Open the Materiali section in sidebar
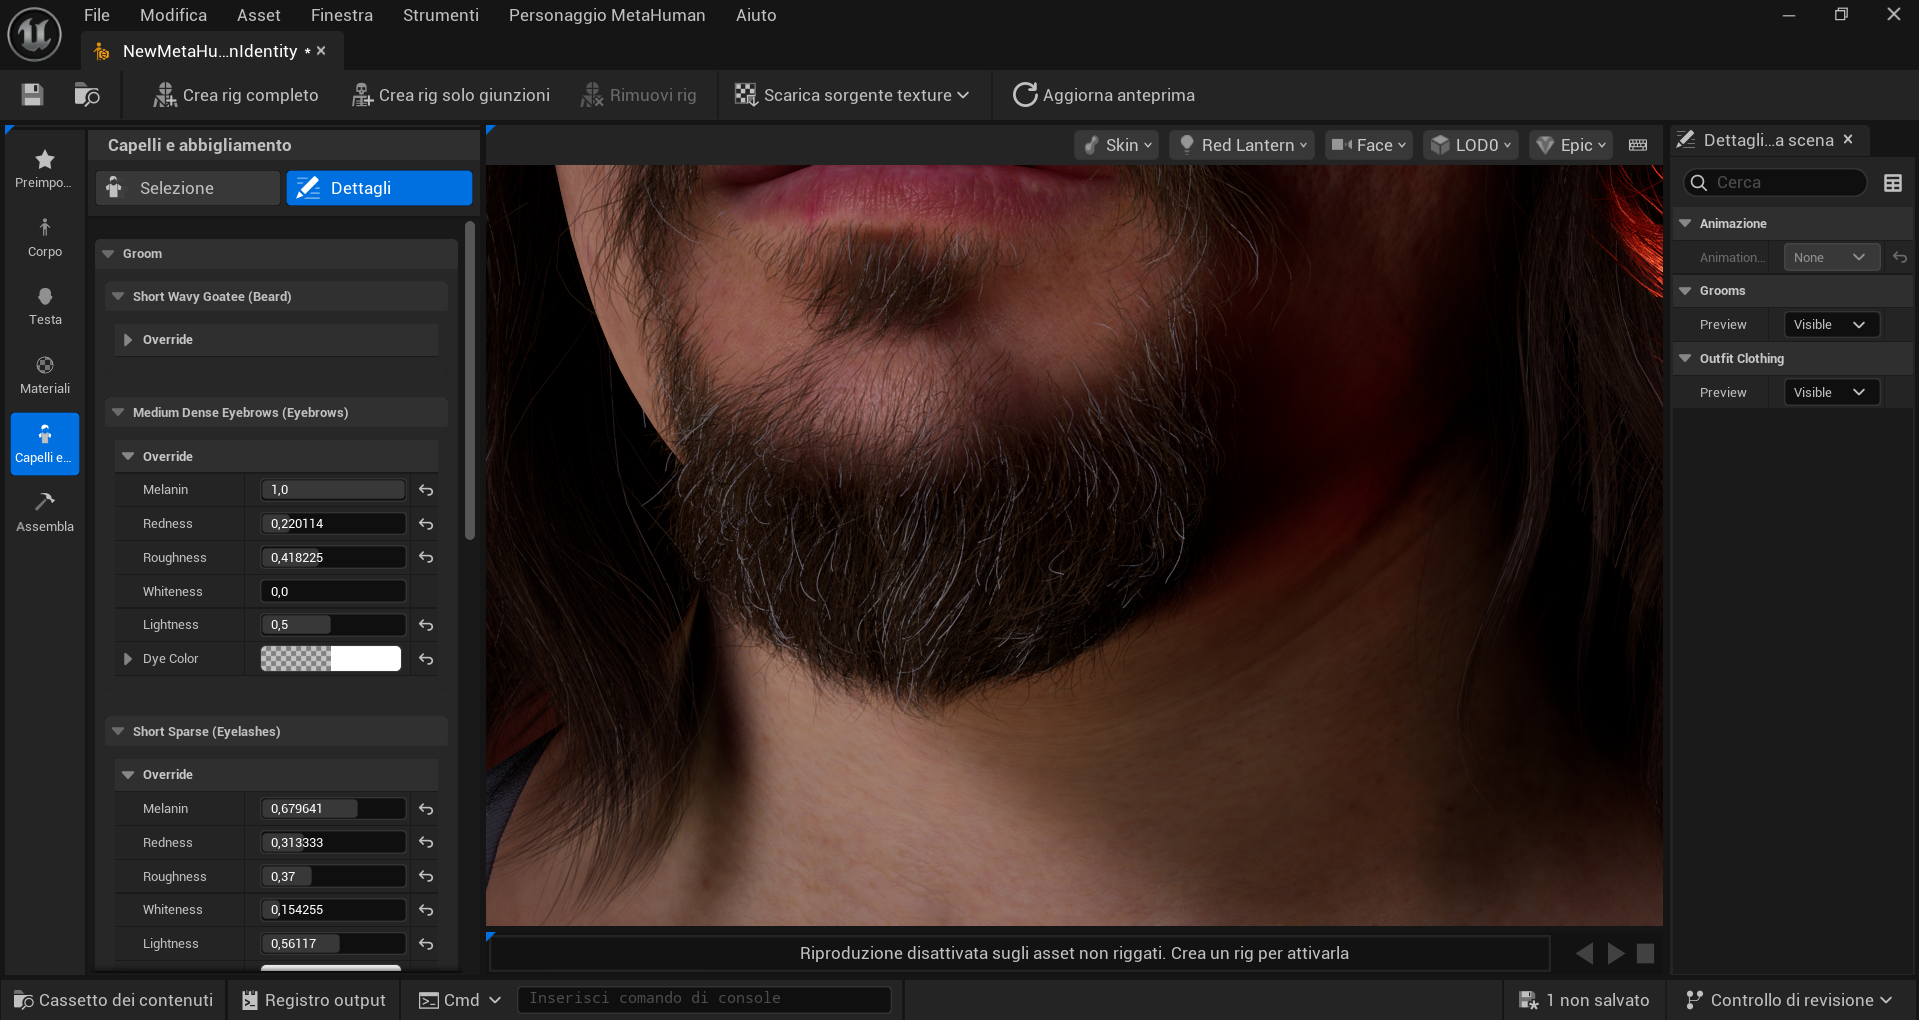The height and width of the screenshot is (1020, 1919). [x=45, y=375]
